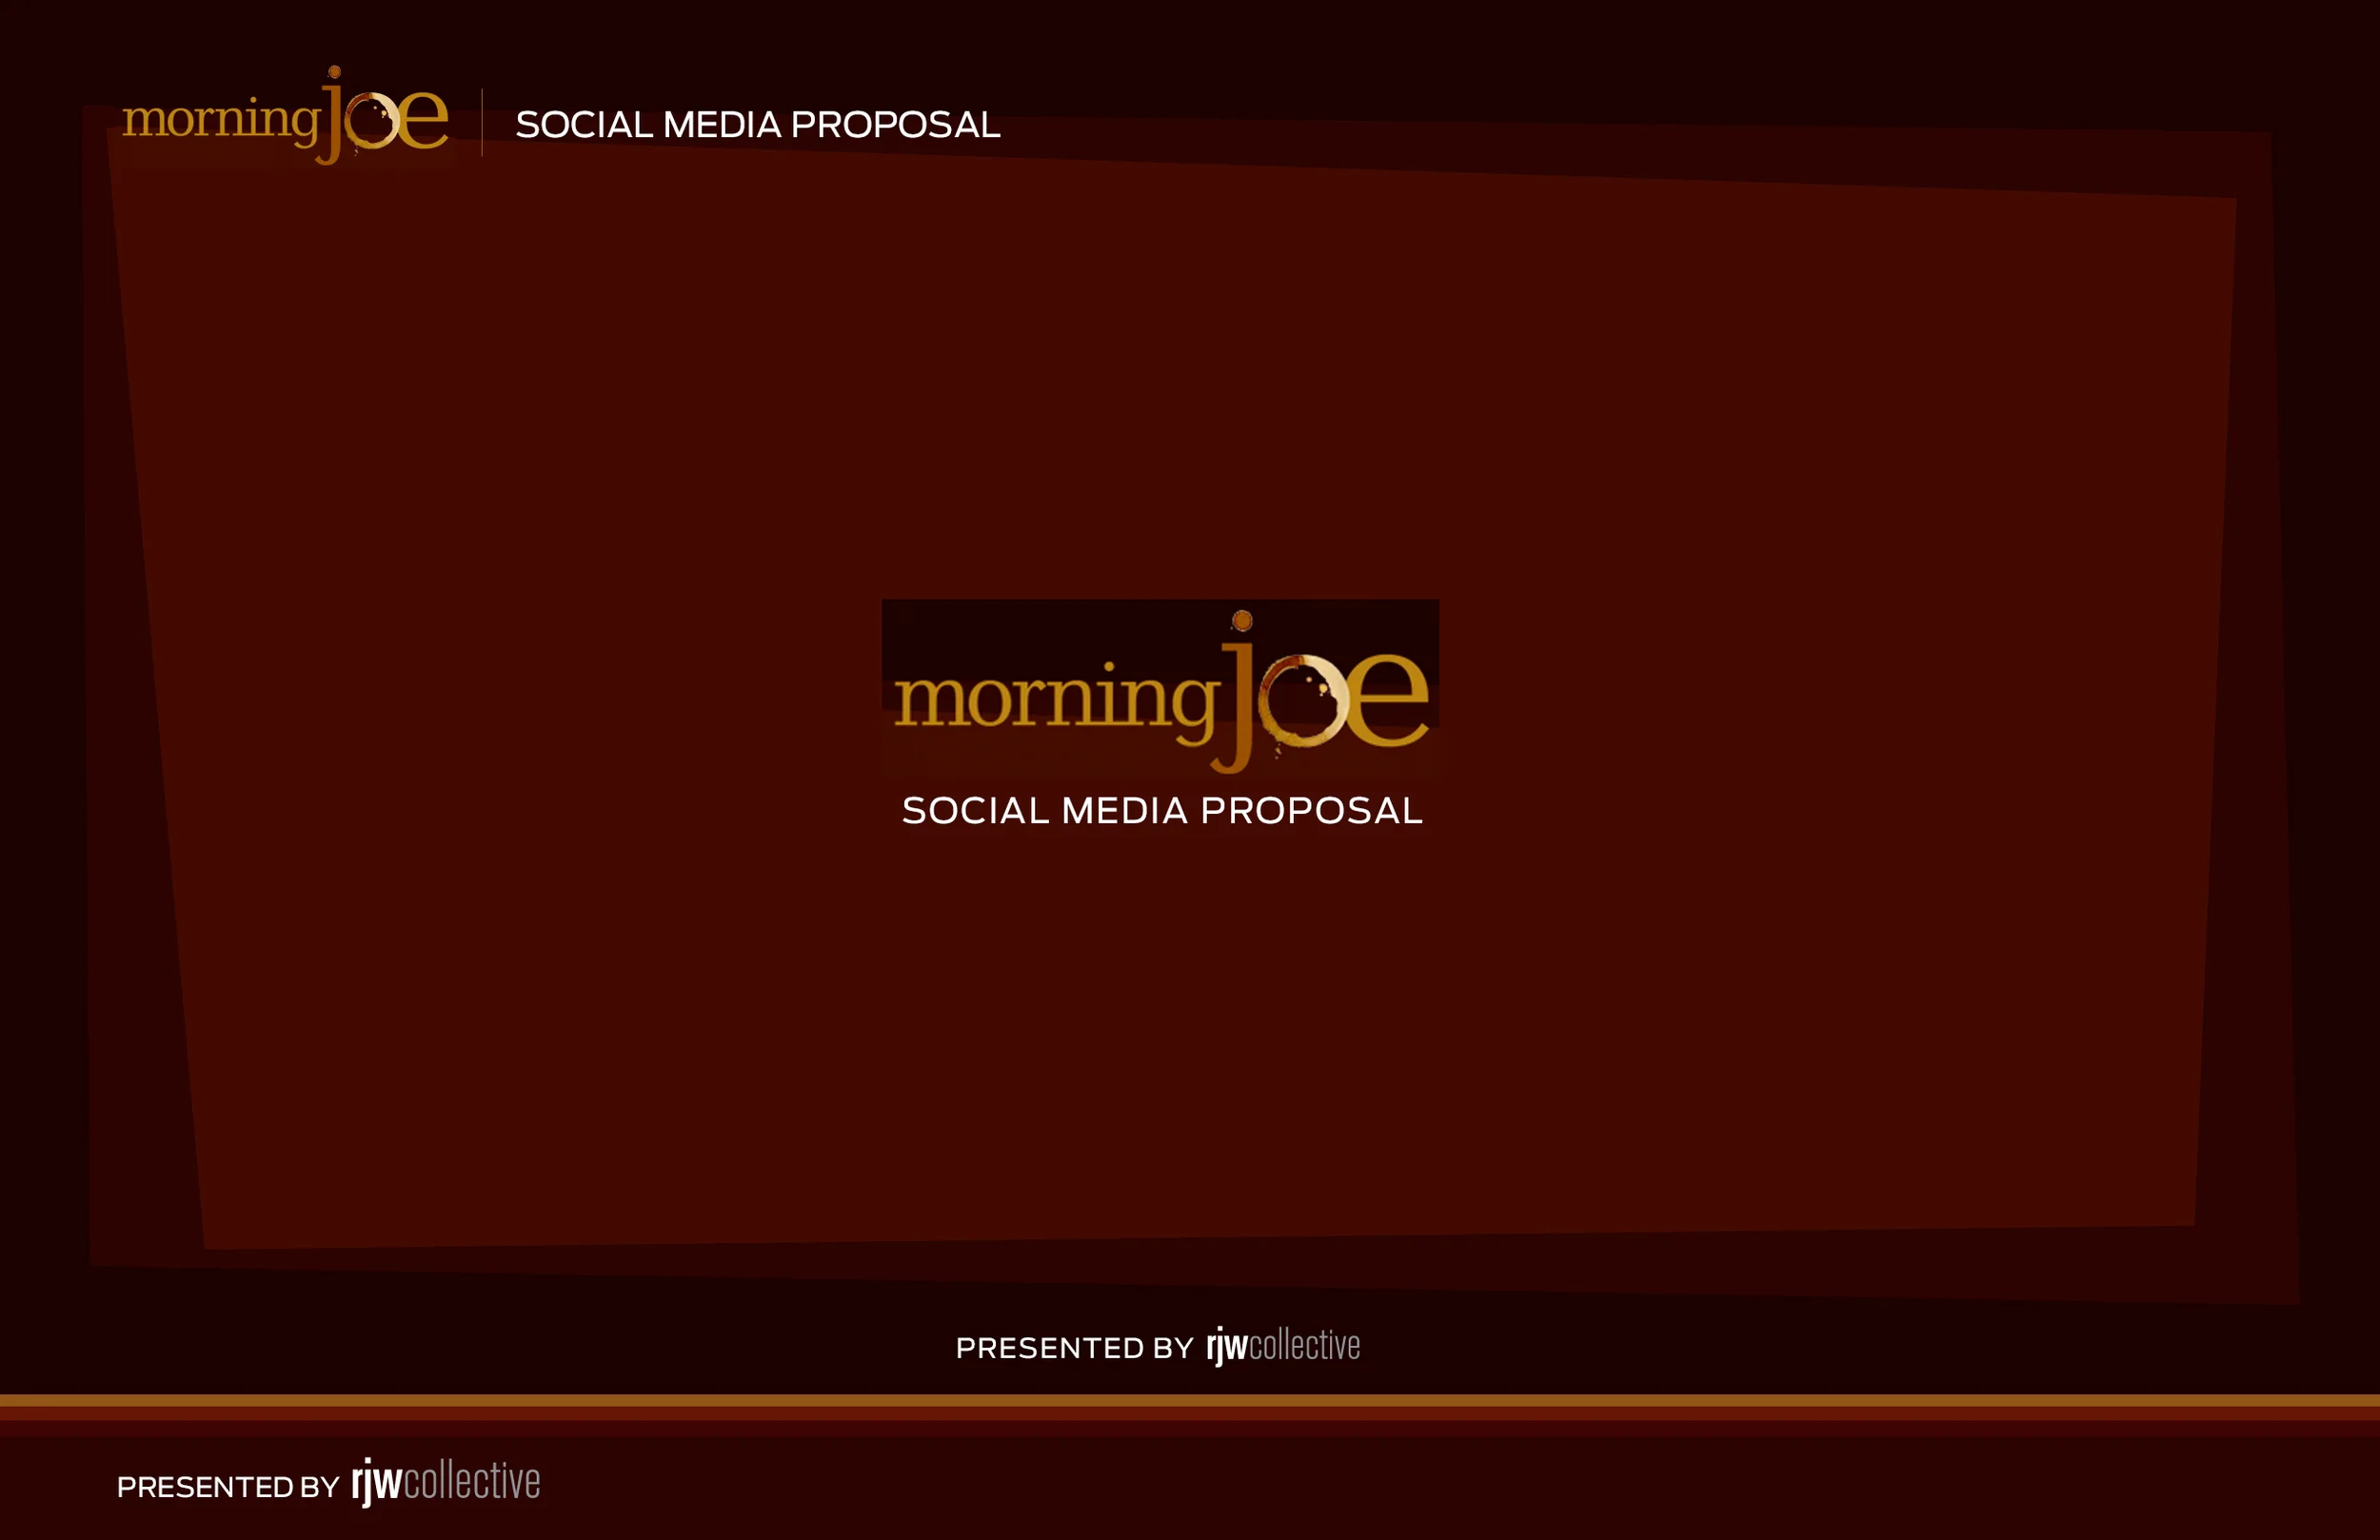
Task: Click the footer rjwcollective logo at left
Action: (446, 1482)
